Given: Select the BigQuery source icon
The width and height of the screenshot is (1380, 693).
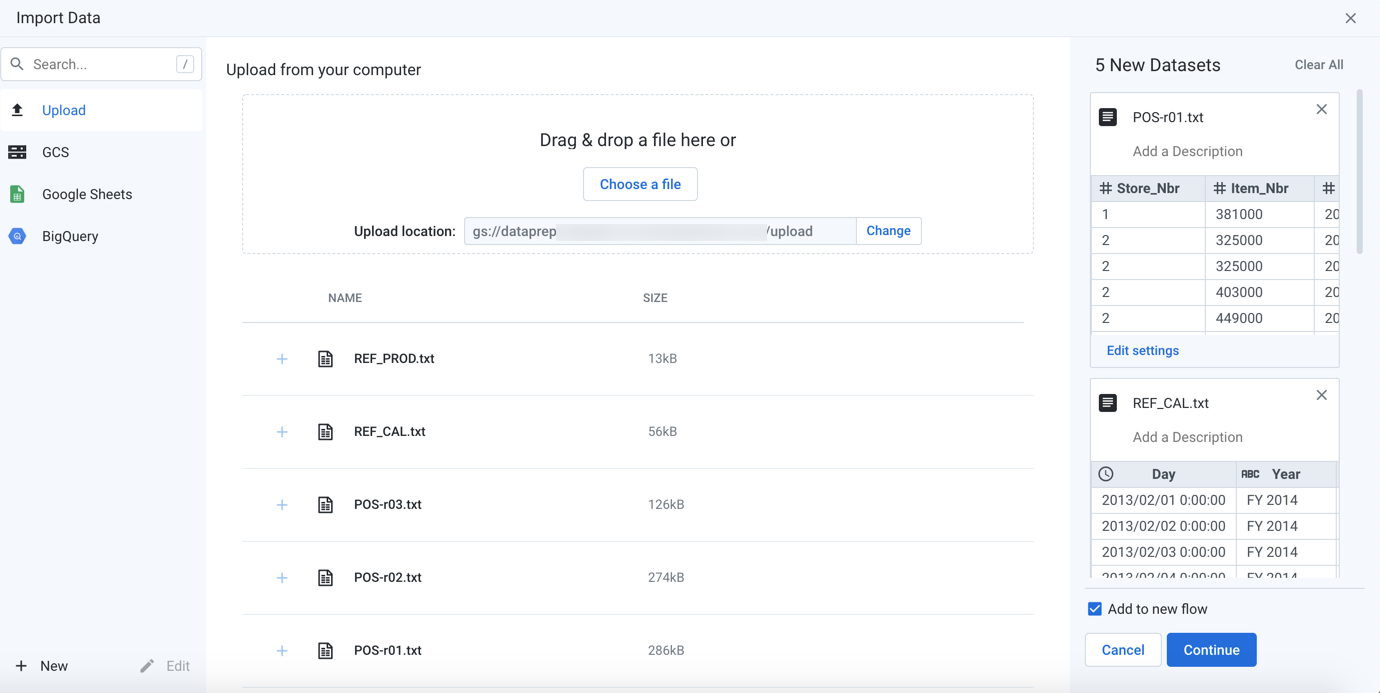Looking at the screenshot, I should (17, 237).
